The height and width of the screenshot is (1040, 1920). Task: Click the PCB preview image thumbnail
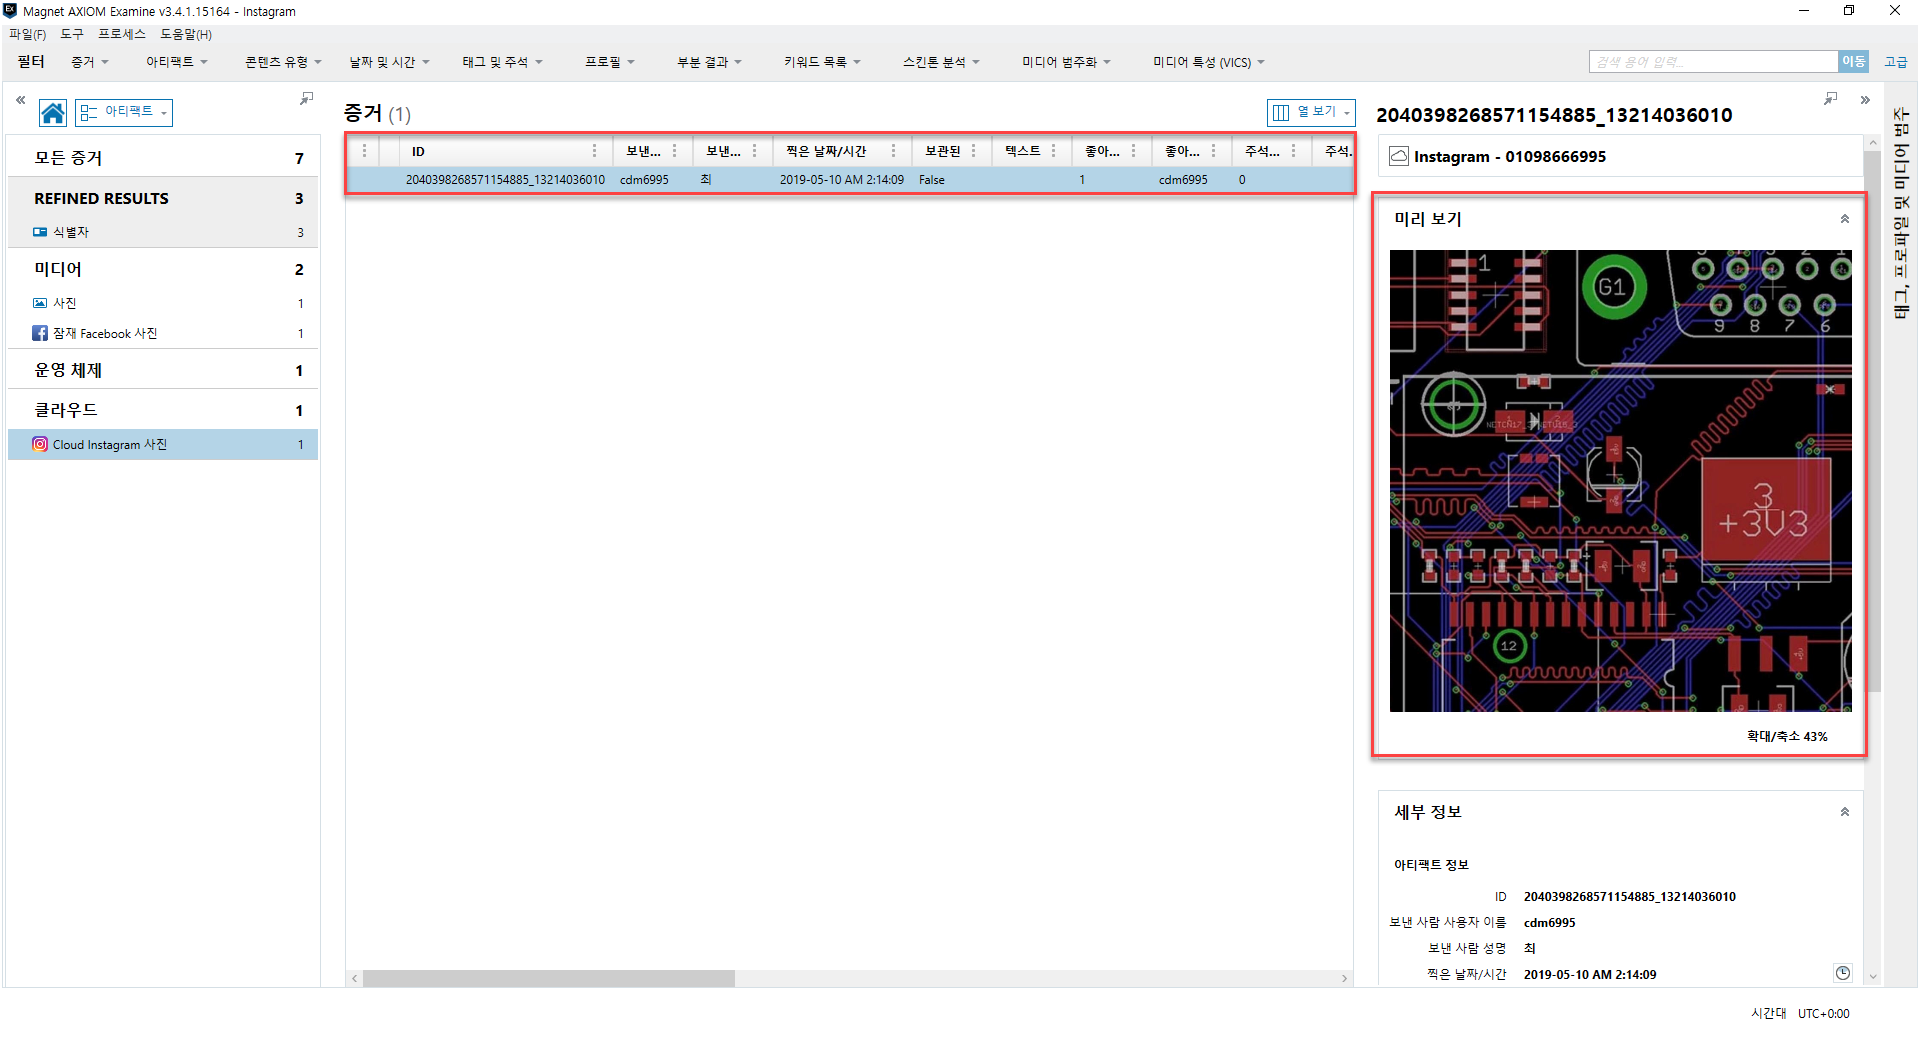click(x=1620, y=481)
